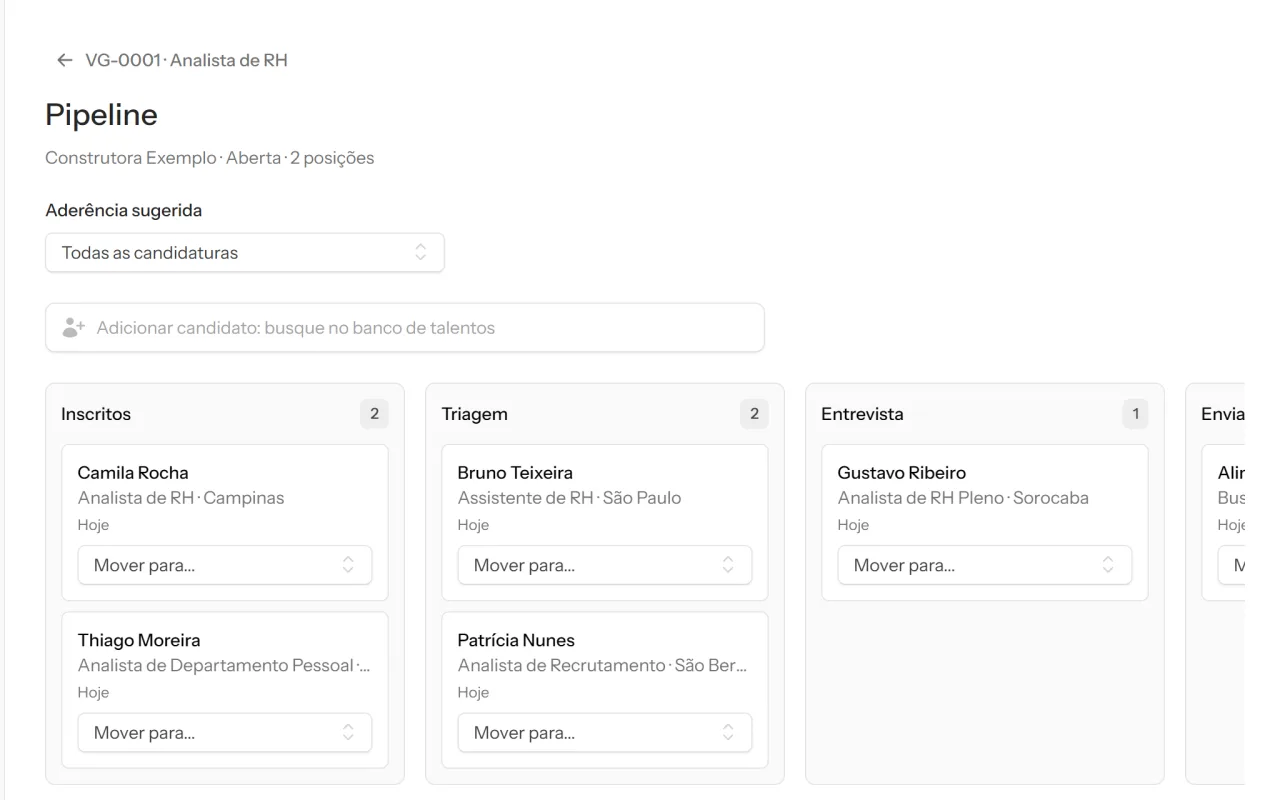This screenshot has height=800, width=1280.
Task: Focus the 'Adicionar candidato' talent search field
Action: pyautogui.click(x=405, y=328)
